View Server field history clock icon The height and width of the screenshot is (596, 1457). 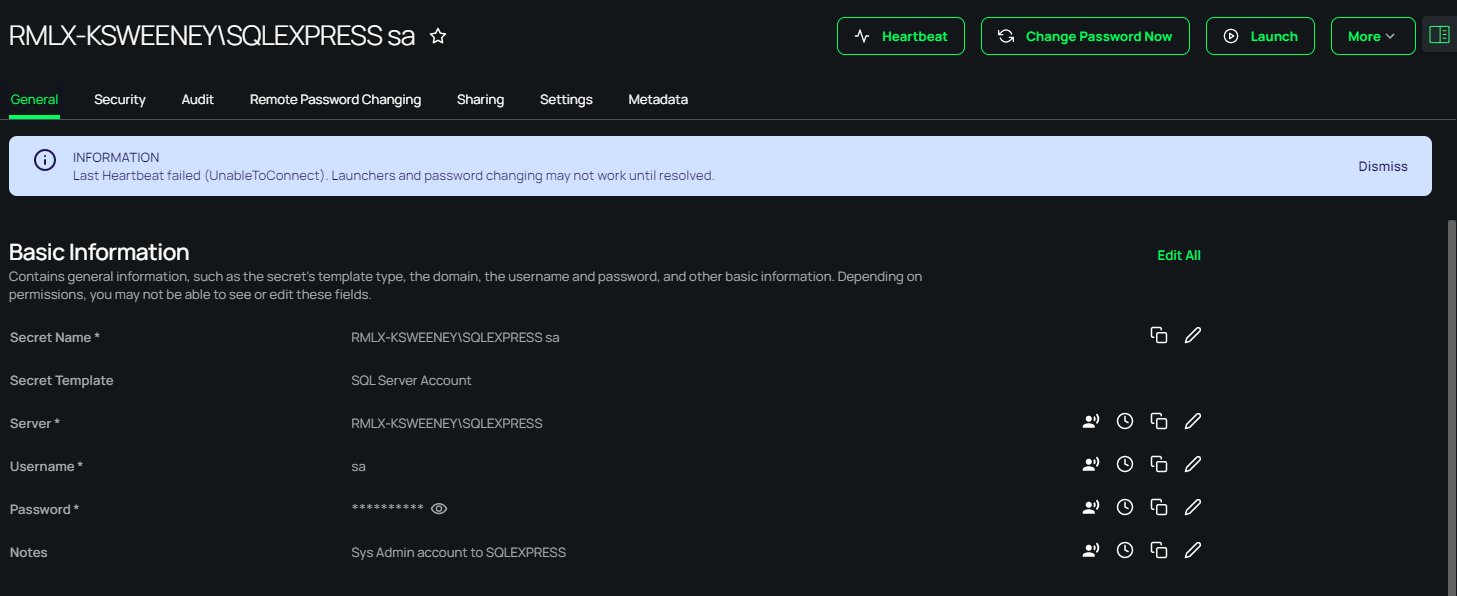[x=1125, y=421]
